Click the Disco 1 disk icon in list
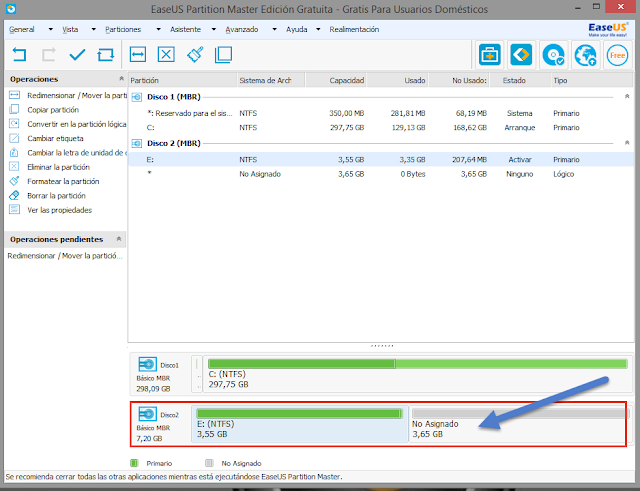The height and width of the screenshot is (491, 640). click(137, 97)
